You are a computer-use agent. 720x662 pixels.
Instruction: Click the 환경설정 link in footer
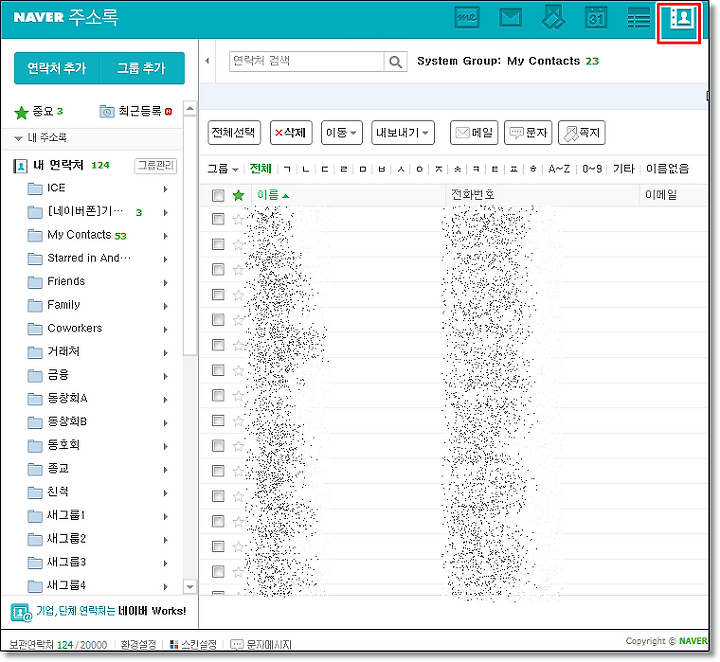[x=138, y=645]
